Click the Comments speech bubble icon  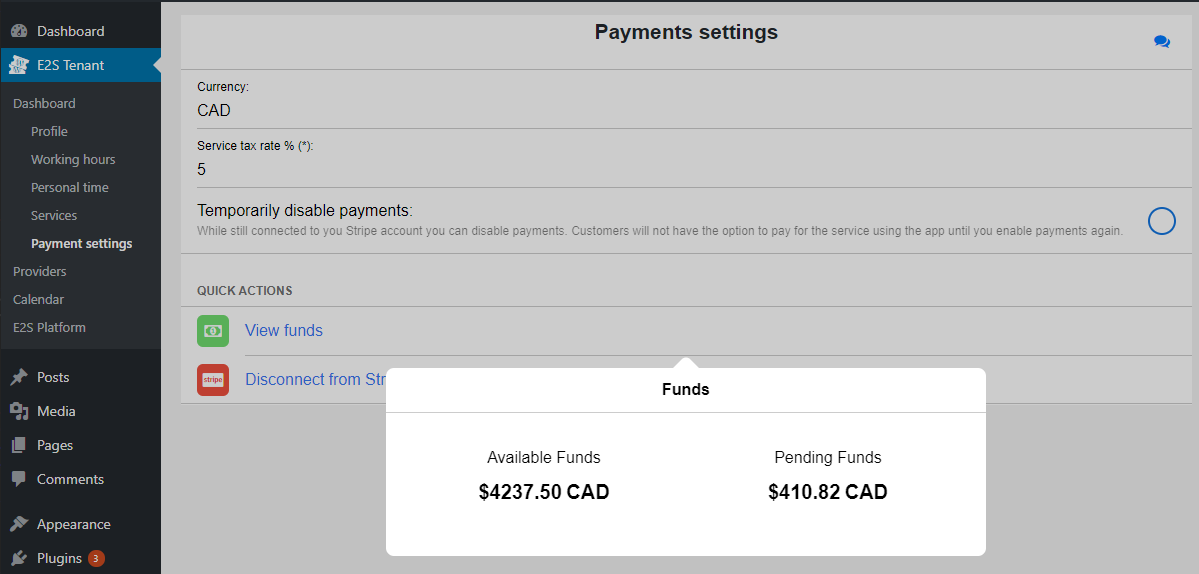tap(19, 479)
